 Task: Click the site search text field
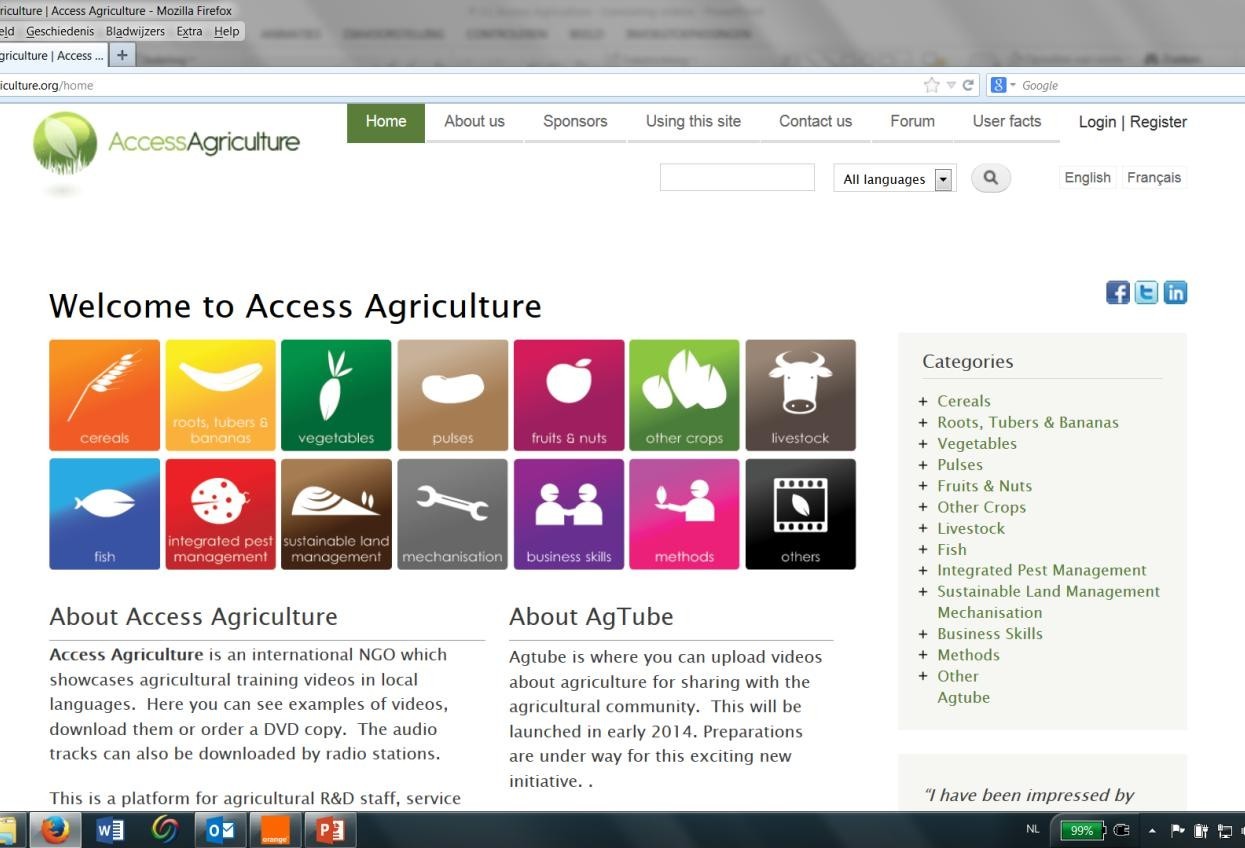coord(737,178)
